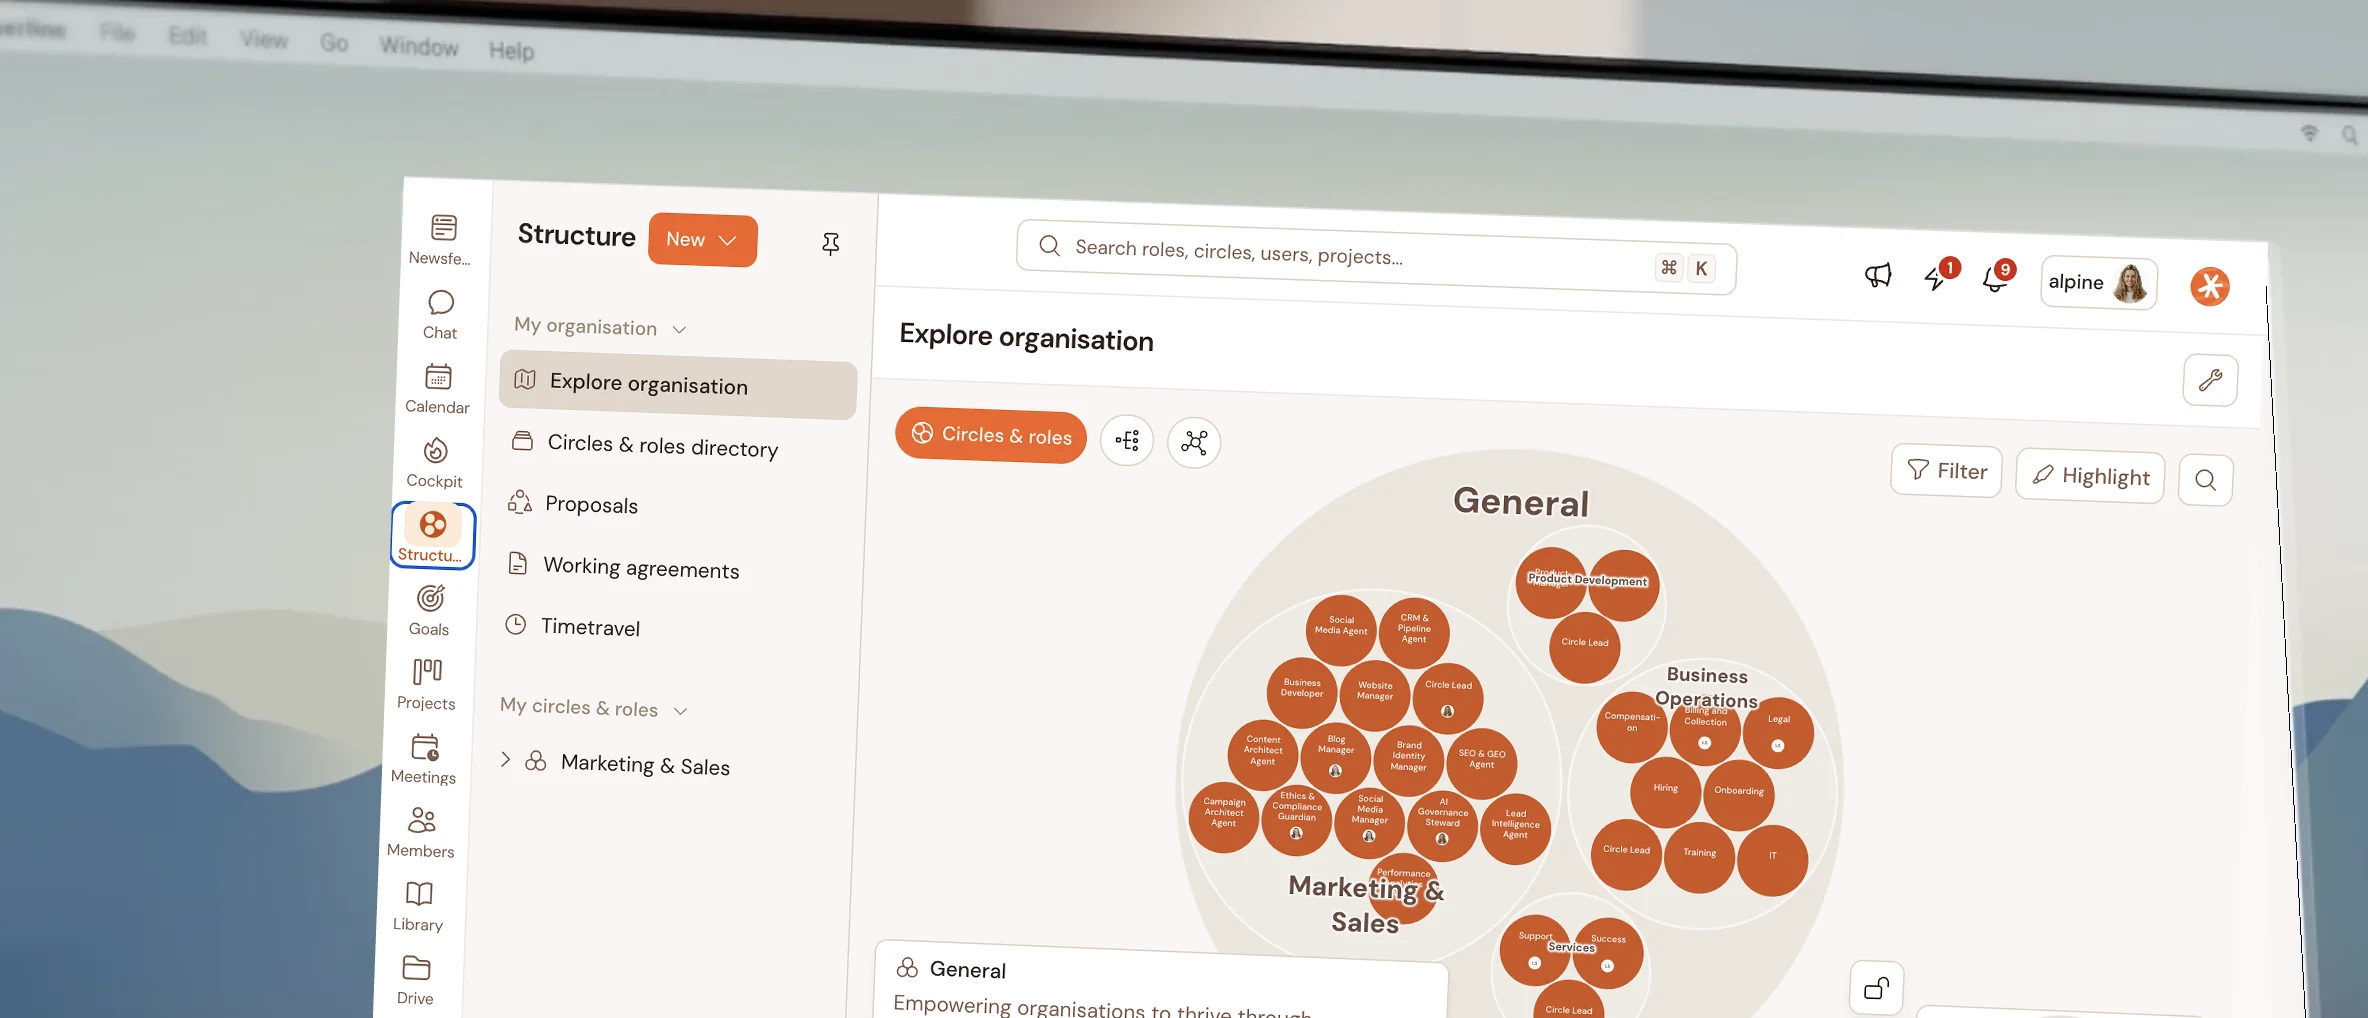Select the Ethics & Compliance Guardian role
Viewport: 2368px width, 1018px height.
click(1297, 820)
